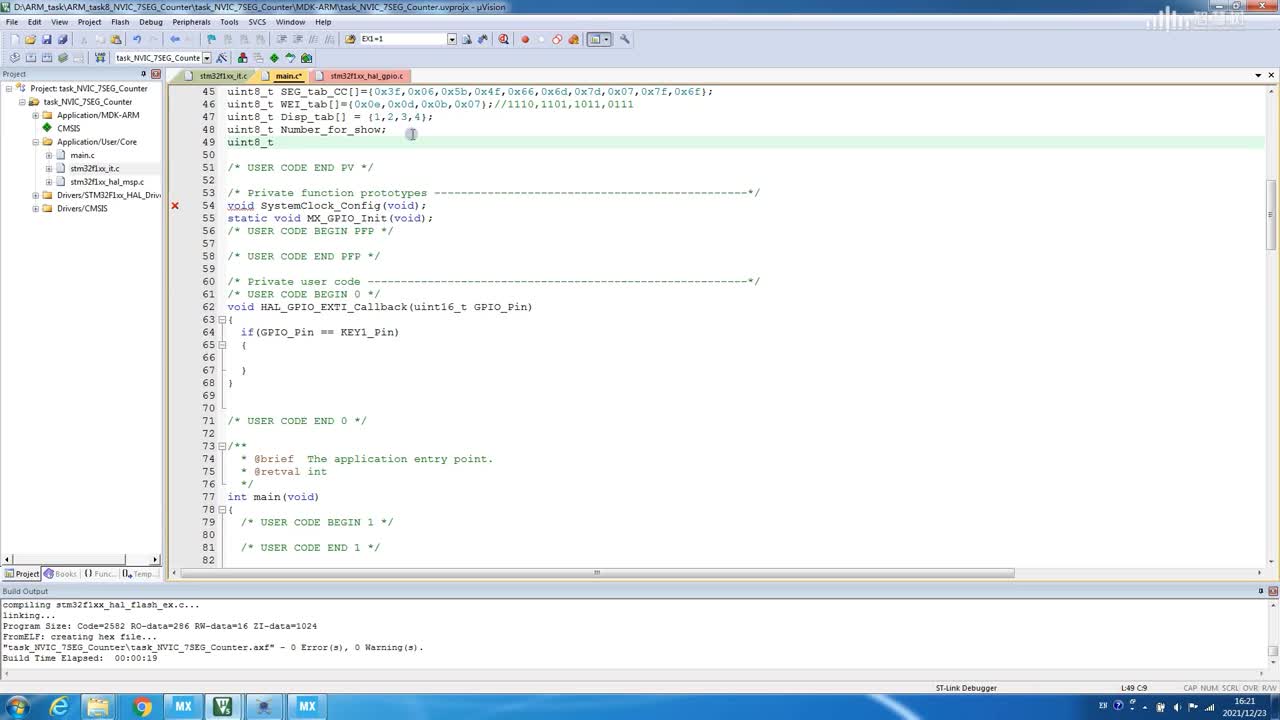This screenshot has width=1280, height=720.
Task: Click the editor vertical scrollbar thumb
Action: [x=1271, y=215]
